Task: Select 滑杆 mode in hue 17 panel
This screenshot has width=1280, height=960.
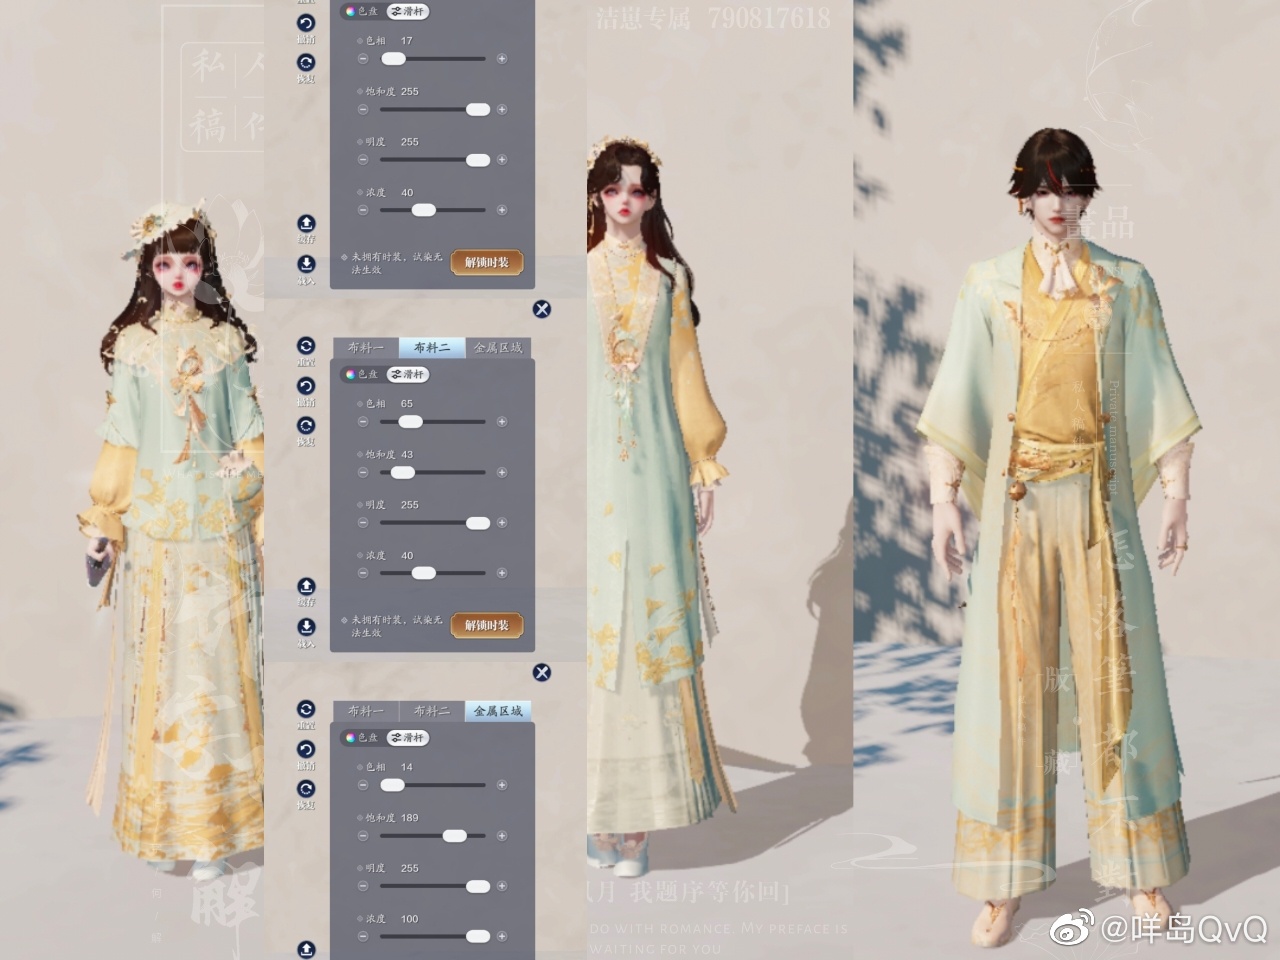Action: [x=408, y=12]
